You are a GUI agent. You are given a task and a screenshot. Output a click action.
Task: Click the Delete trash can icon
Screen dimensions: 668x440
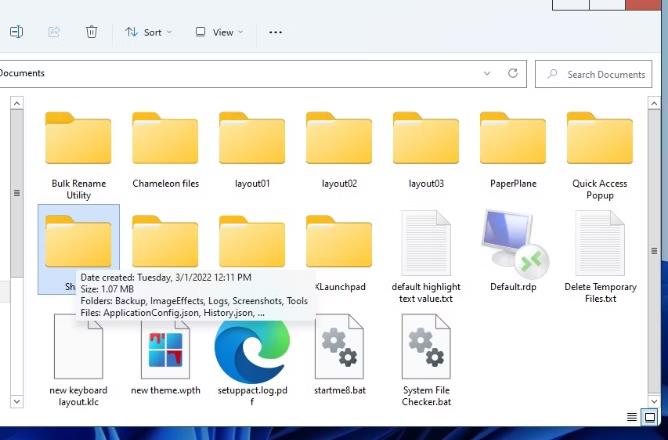point(91,32)
